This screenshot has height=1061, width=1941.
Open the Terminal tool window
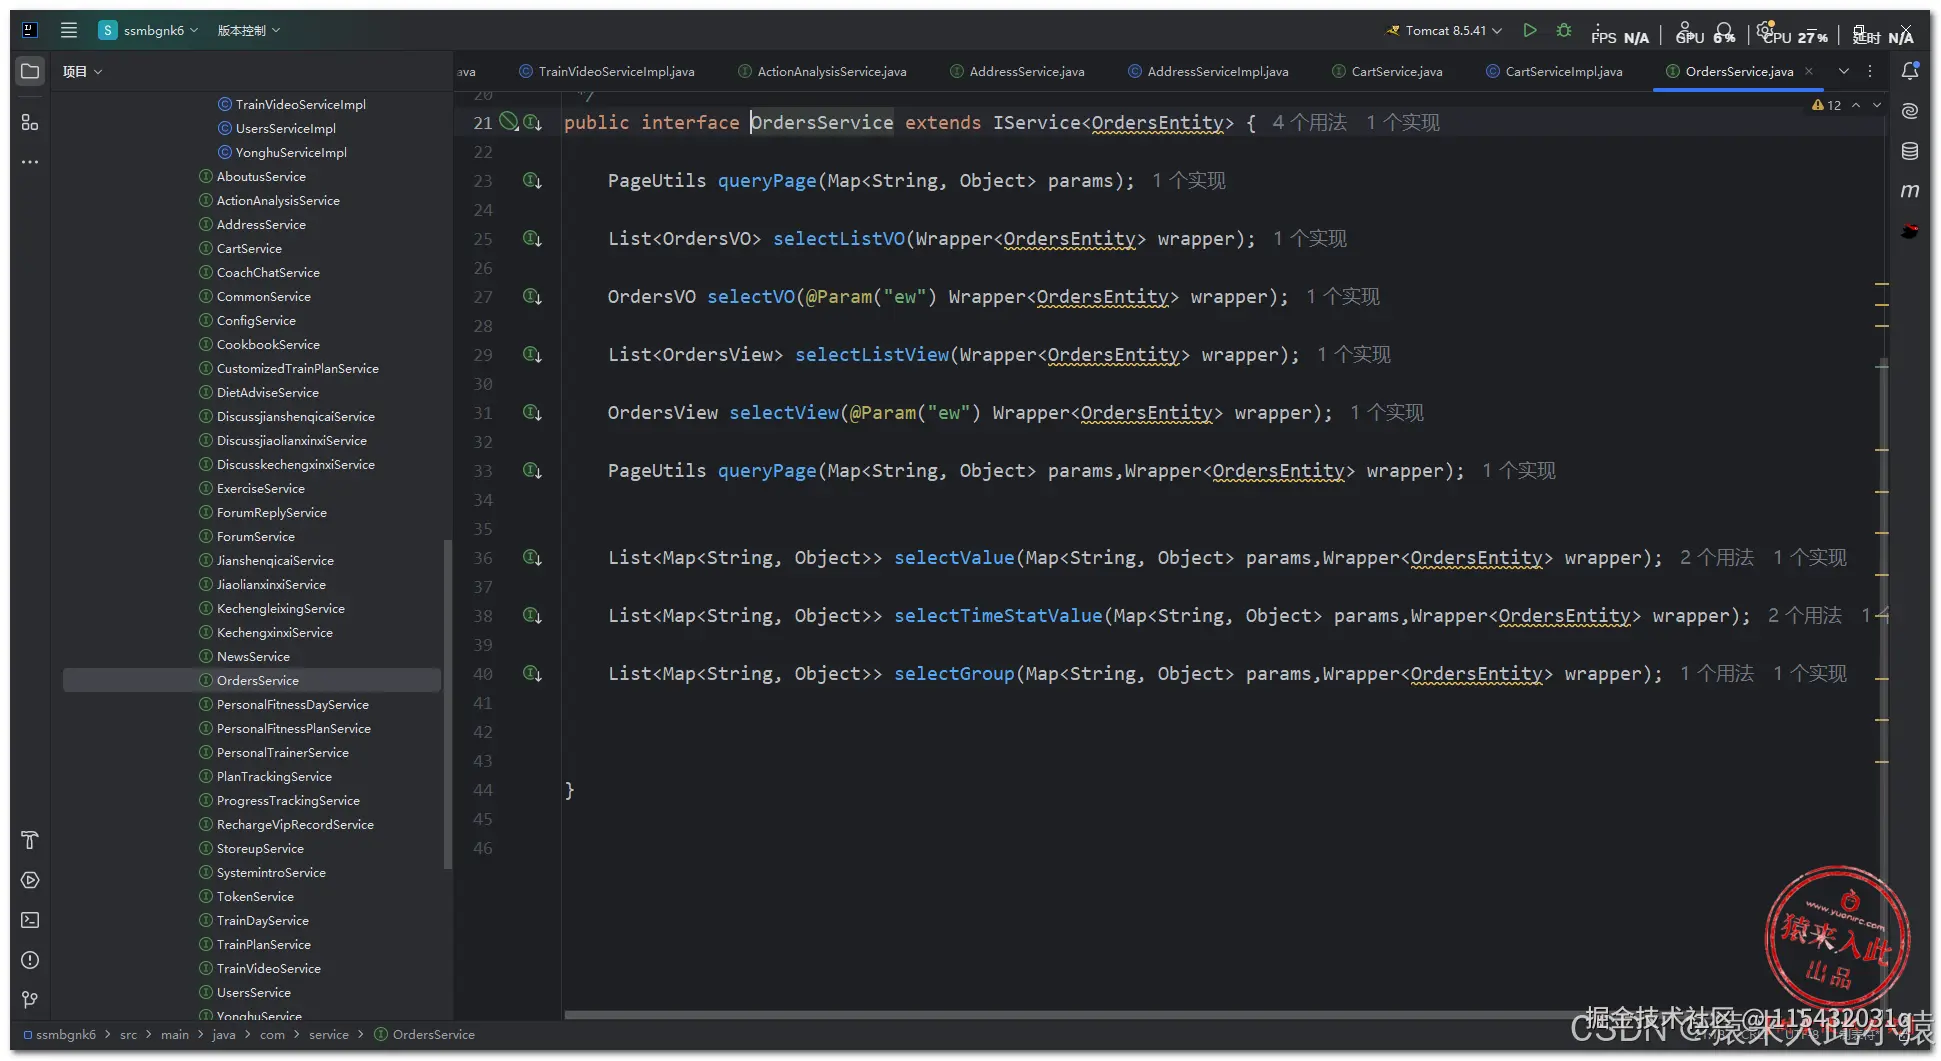30,920
